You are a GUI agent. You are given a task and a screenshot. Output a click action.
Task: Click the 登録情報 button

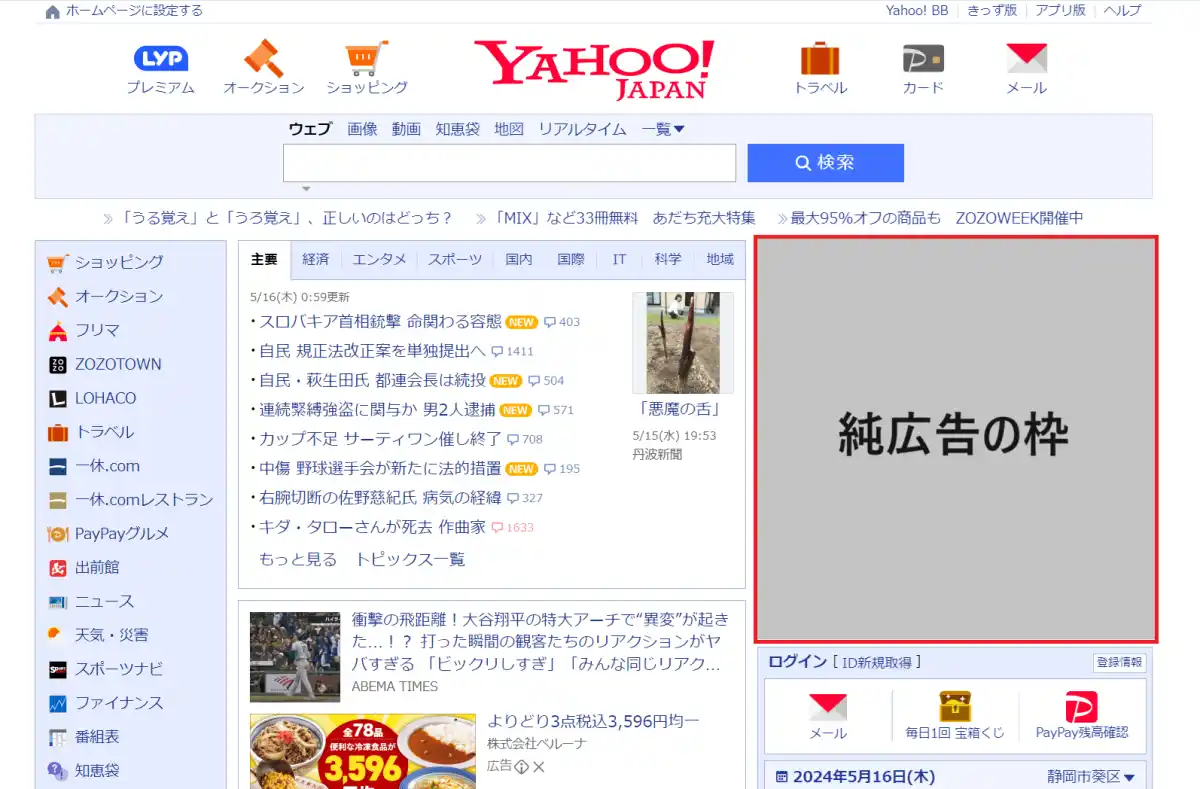1120,662
